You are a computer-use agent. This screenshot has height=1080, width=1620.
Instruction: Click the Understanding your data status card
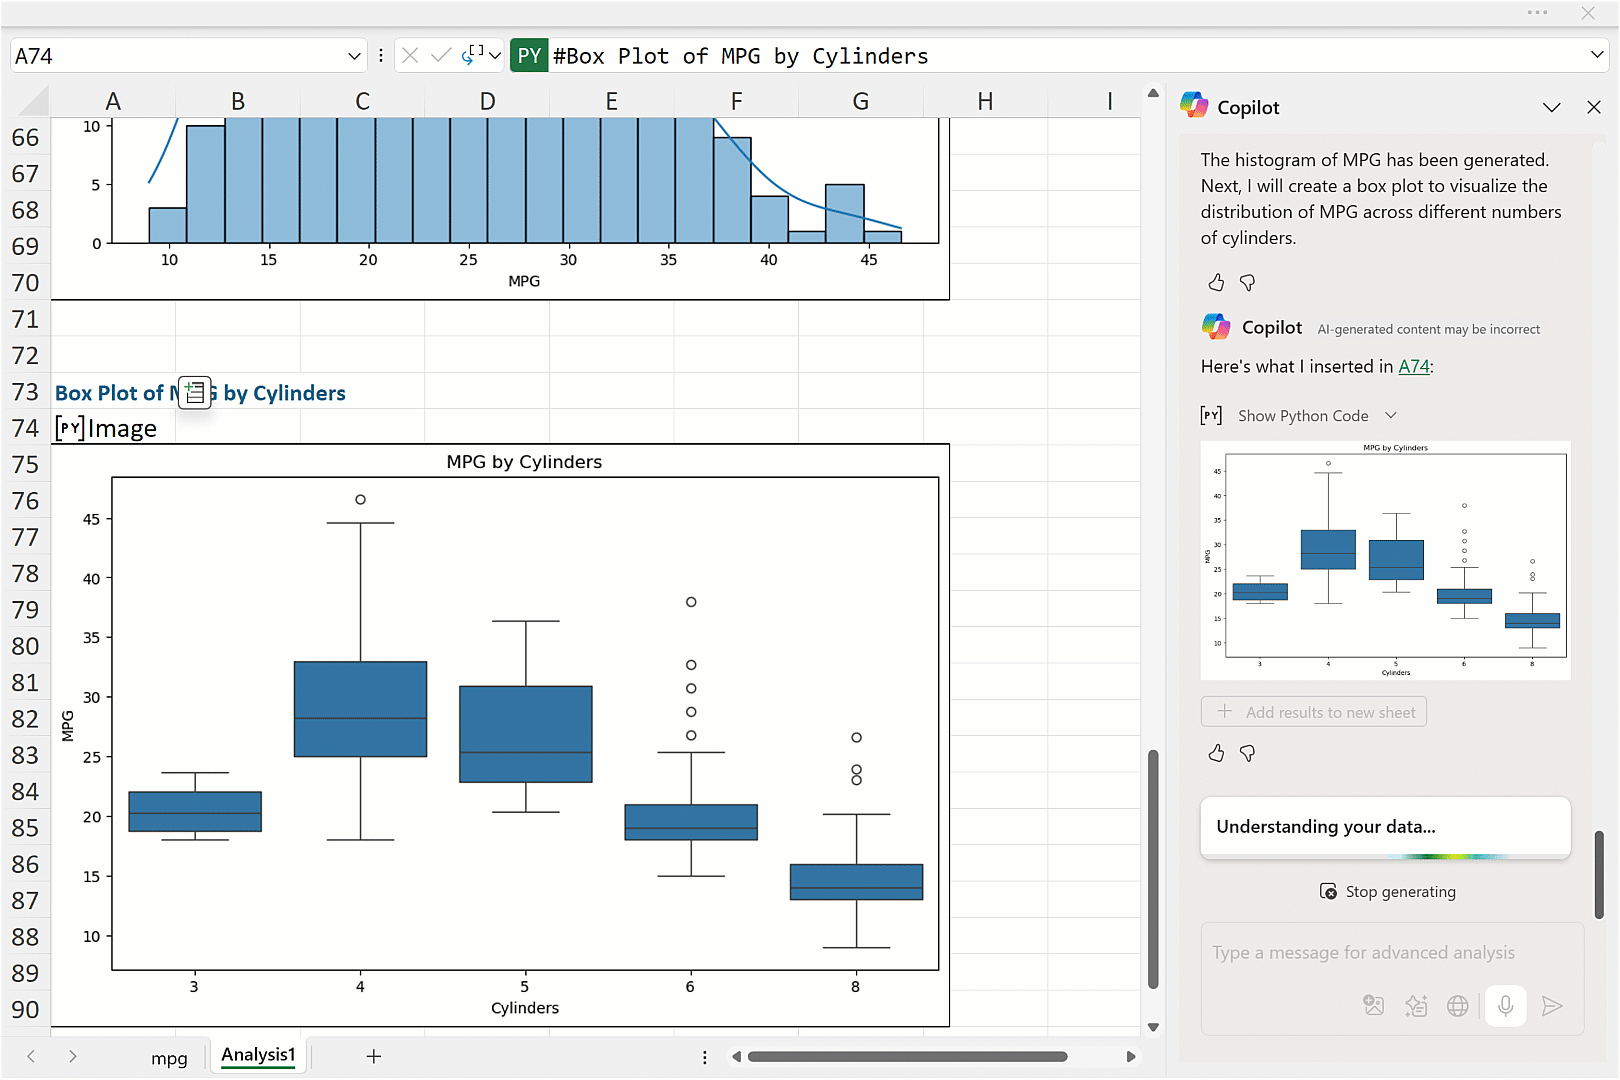(x=1385, y=827)
